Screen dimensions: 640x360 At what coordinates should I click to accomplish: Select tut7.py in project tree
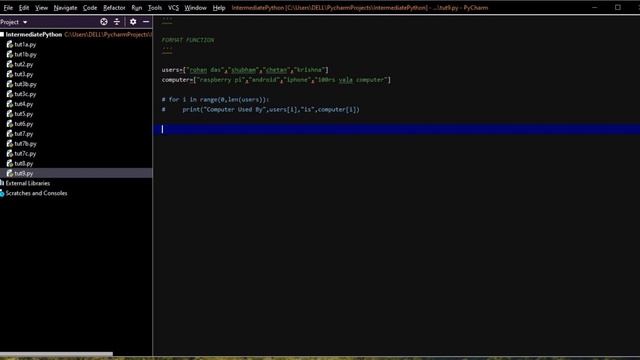[x=24, y=134]
